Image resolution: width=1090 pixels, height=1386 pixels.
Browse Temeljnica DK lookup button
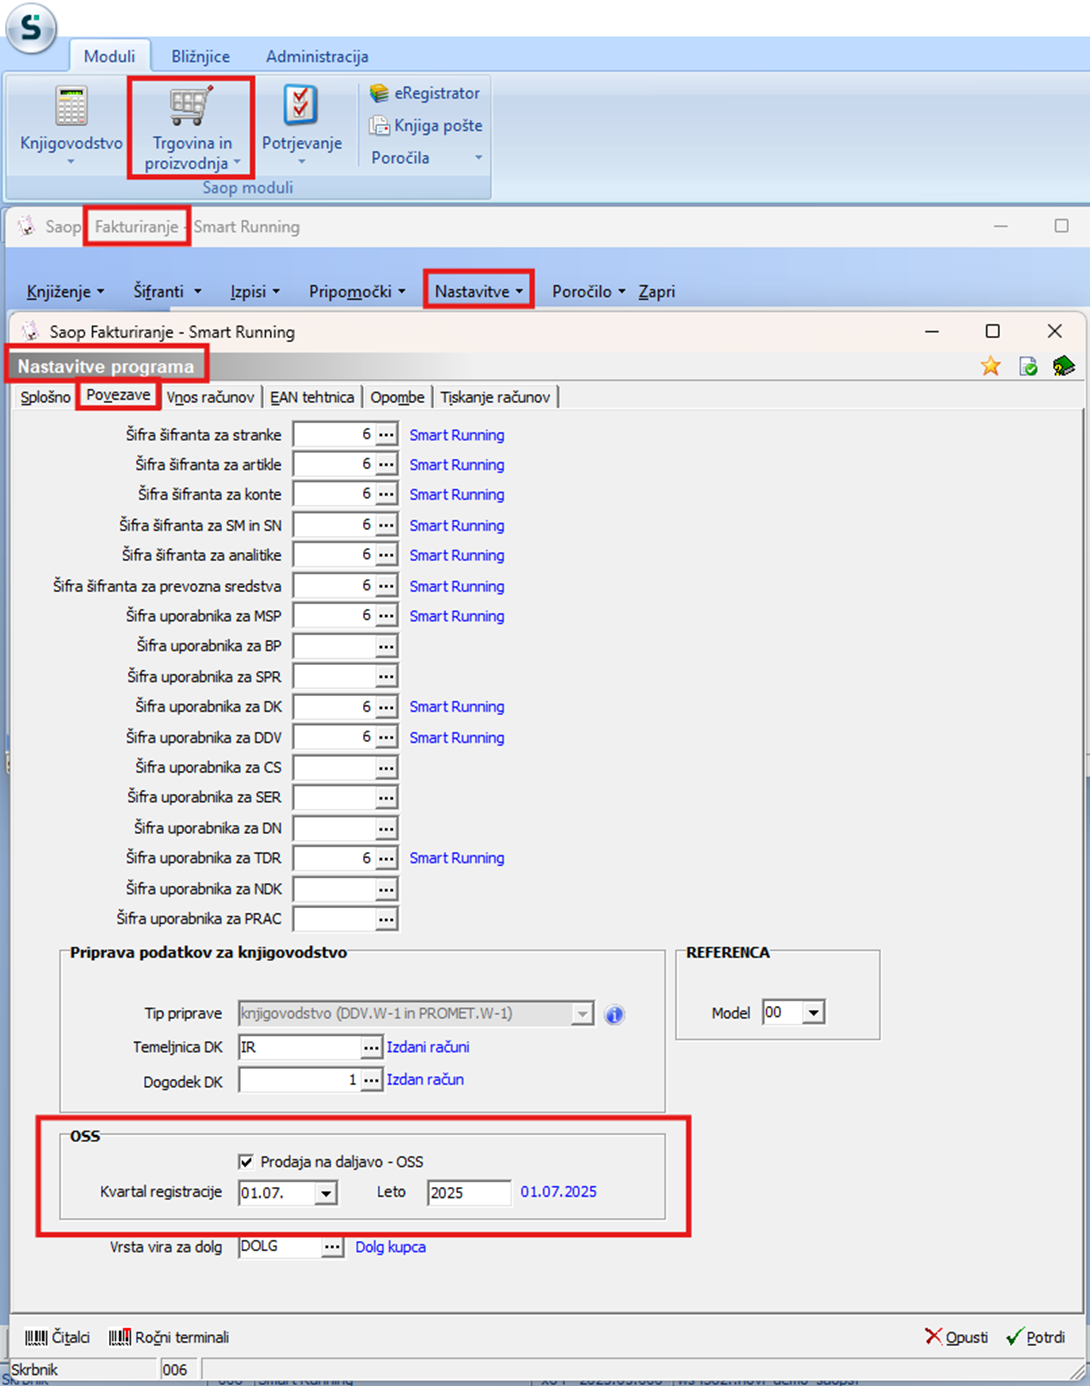coord(371,1047)
